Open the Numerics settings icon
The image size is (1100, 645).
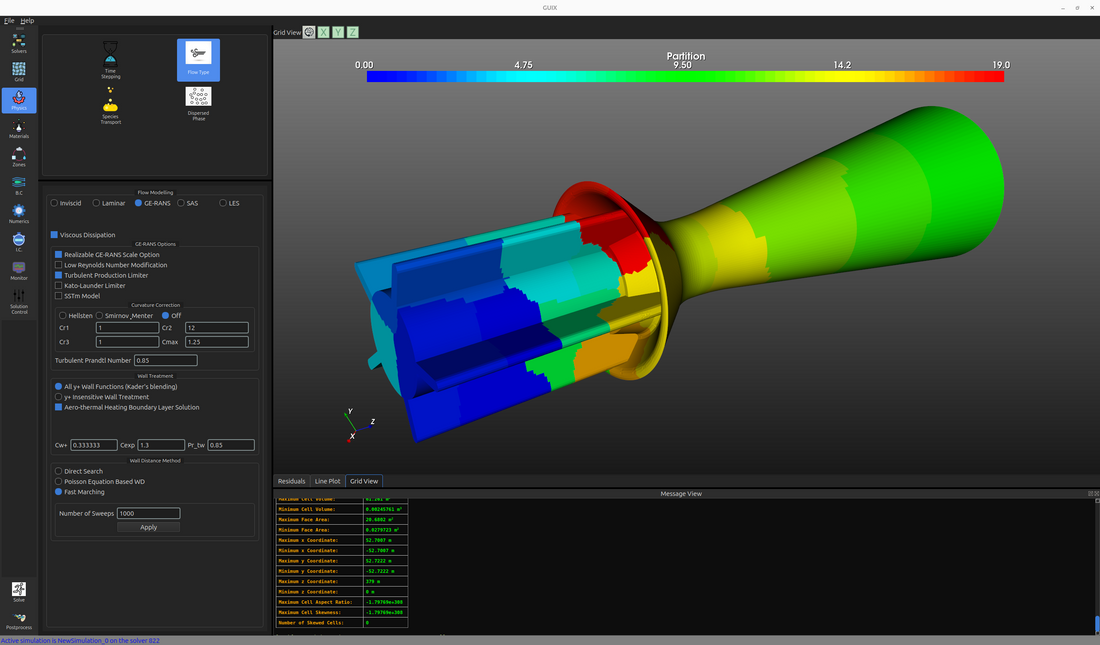[x=19, y=213]
